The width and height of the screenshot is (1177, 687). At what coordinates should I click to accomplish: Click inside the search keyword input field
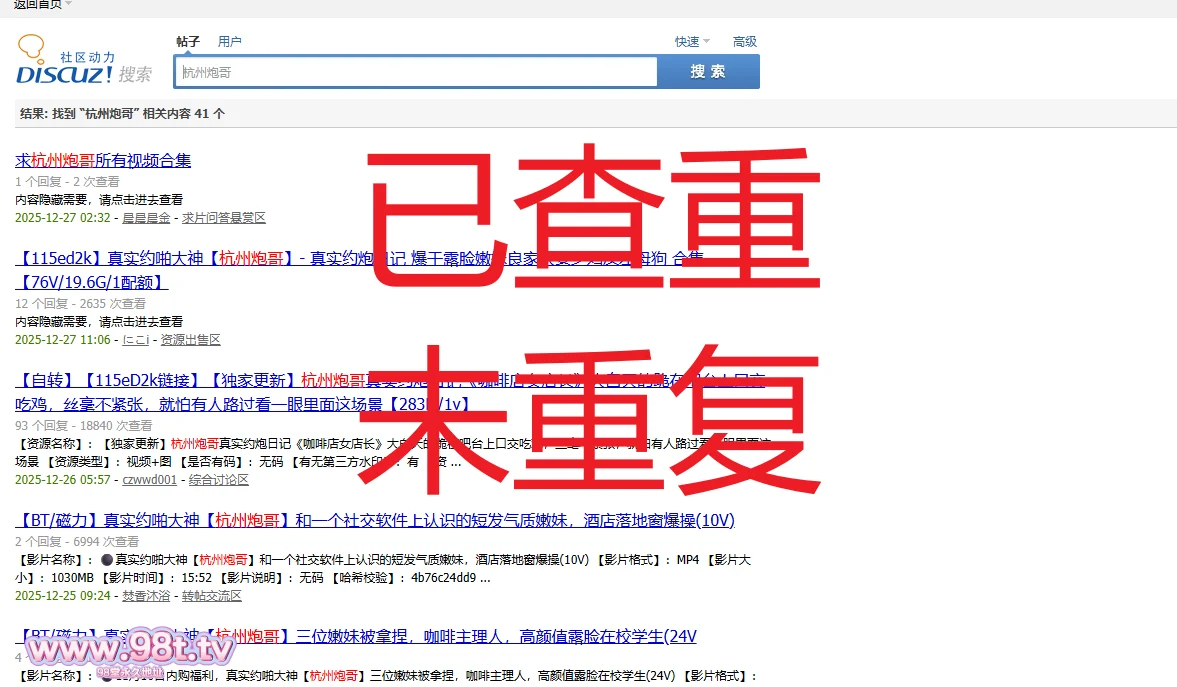[x=416, y=72]
